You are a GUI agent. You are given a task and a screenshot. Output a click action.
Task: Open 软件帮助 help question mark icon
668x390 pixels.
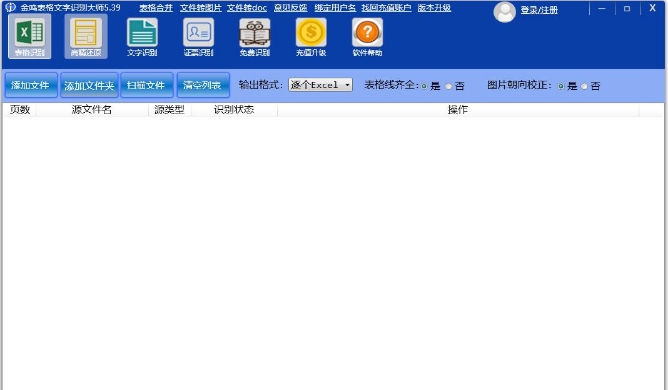pos(367,37)
